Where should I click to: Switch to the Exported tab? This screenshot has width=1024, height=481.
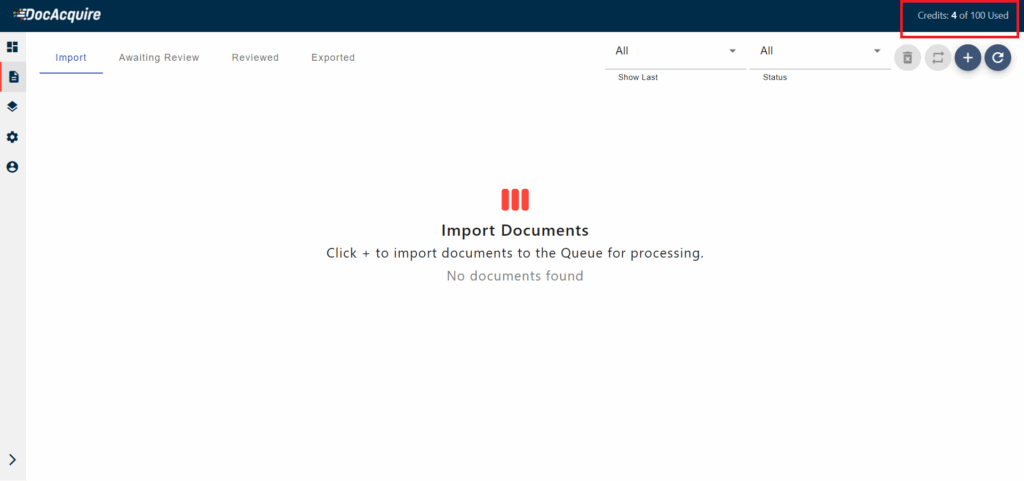coord(333,58)
